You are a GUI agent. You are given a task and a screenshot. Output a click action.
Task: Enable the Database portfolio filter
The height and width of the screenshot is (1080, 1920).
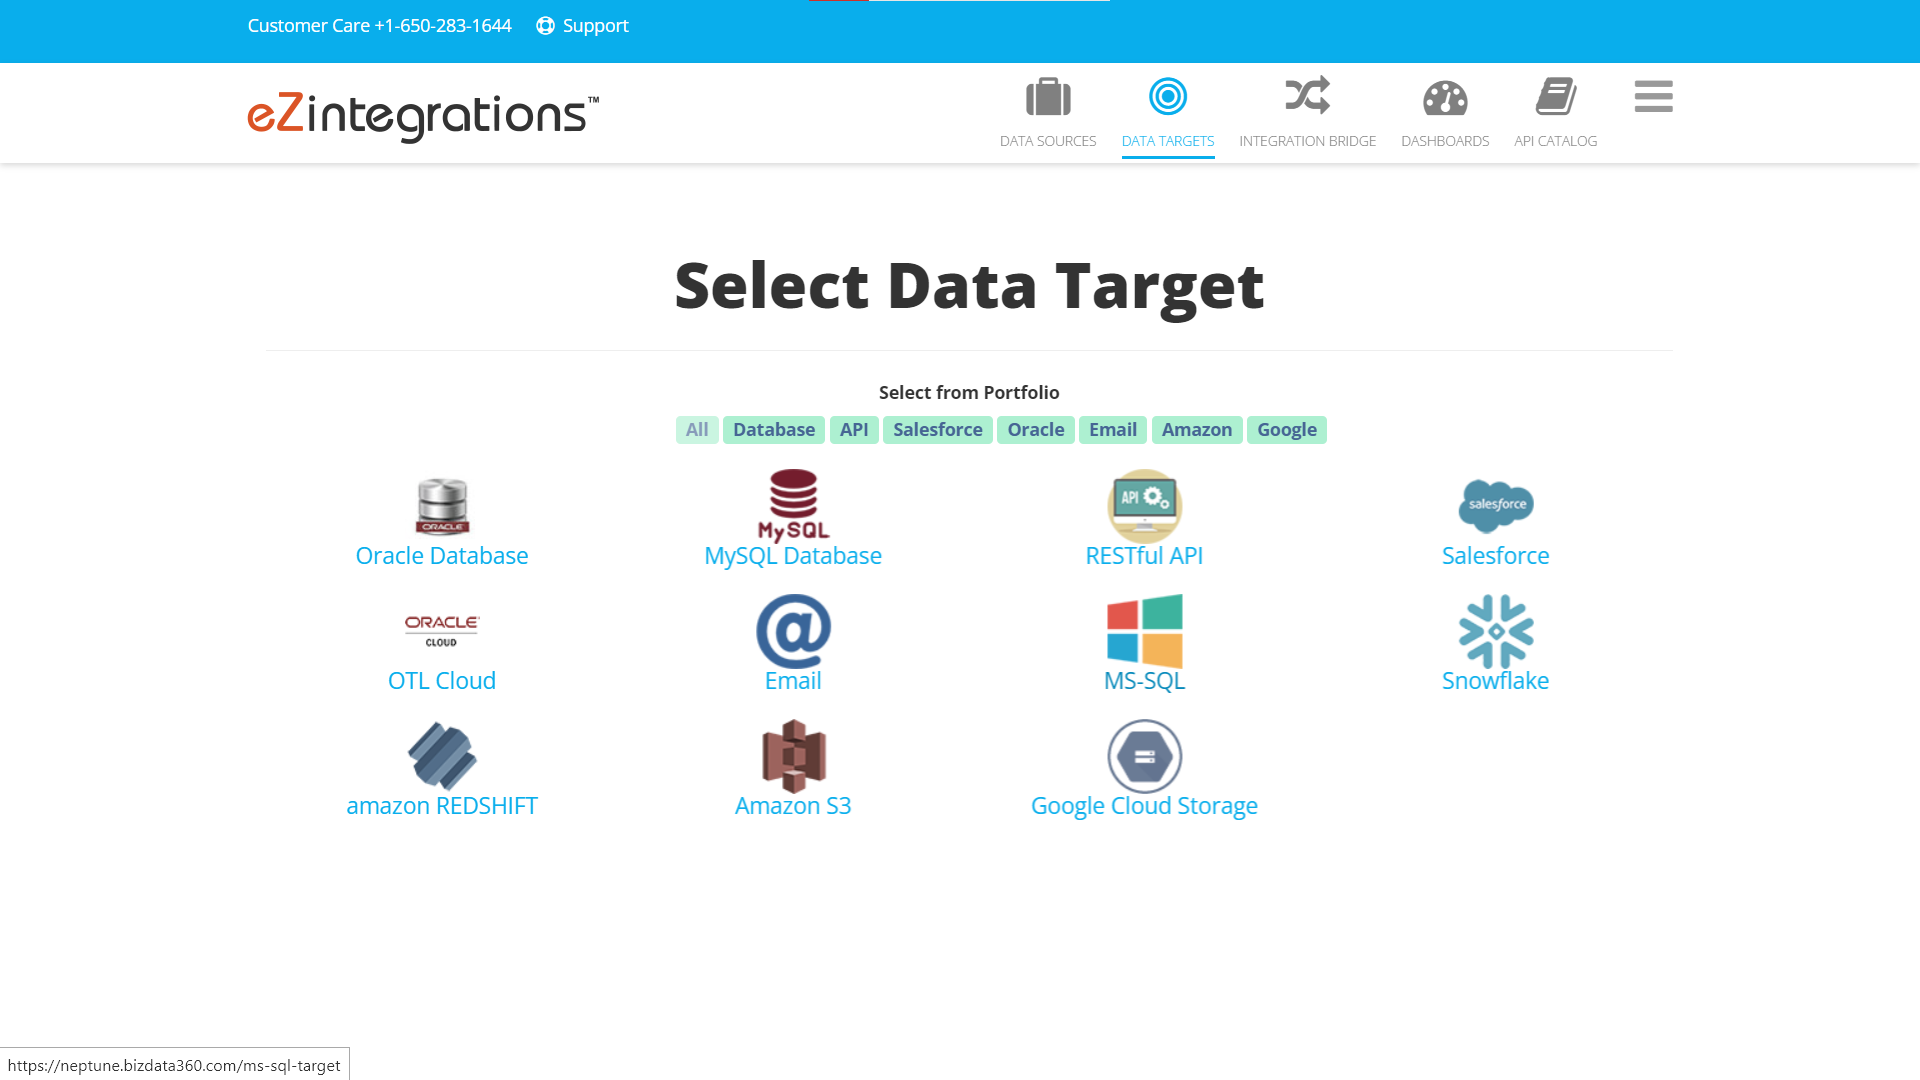(773, 429)
